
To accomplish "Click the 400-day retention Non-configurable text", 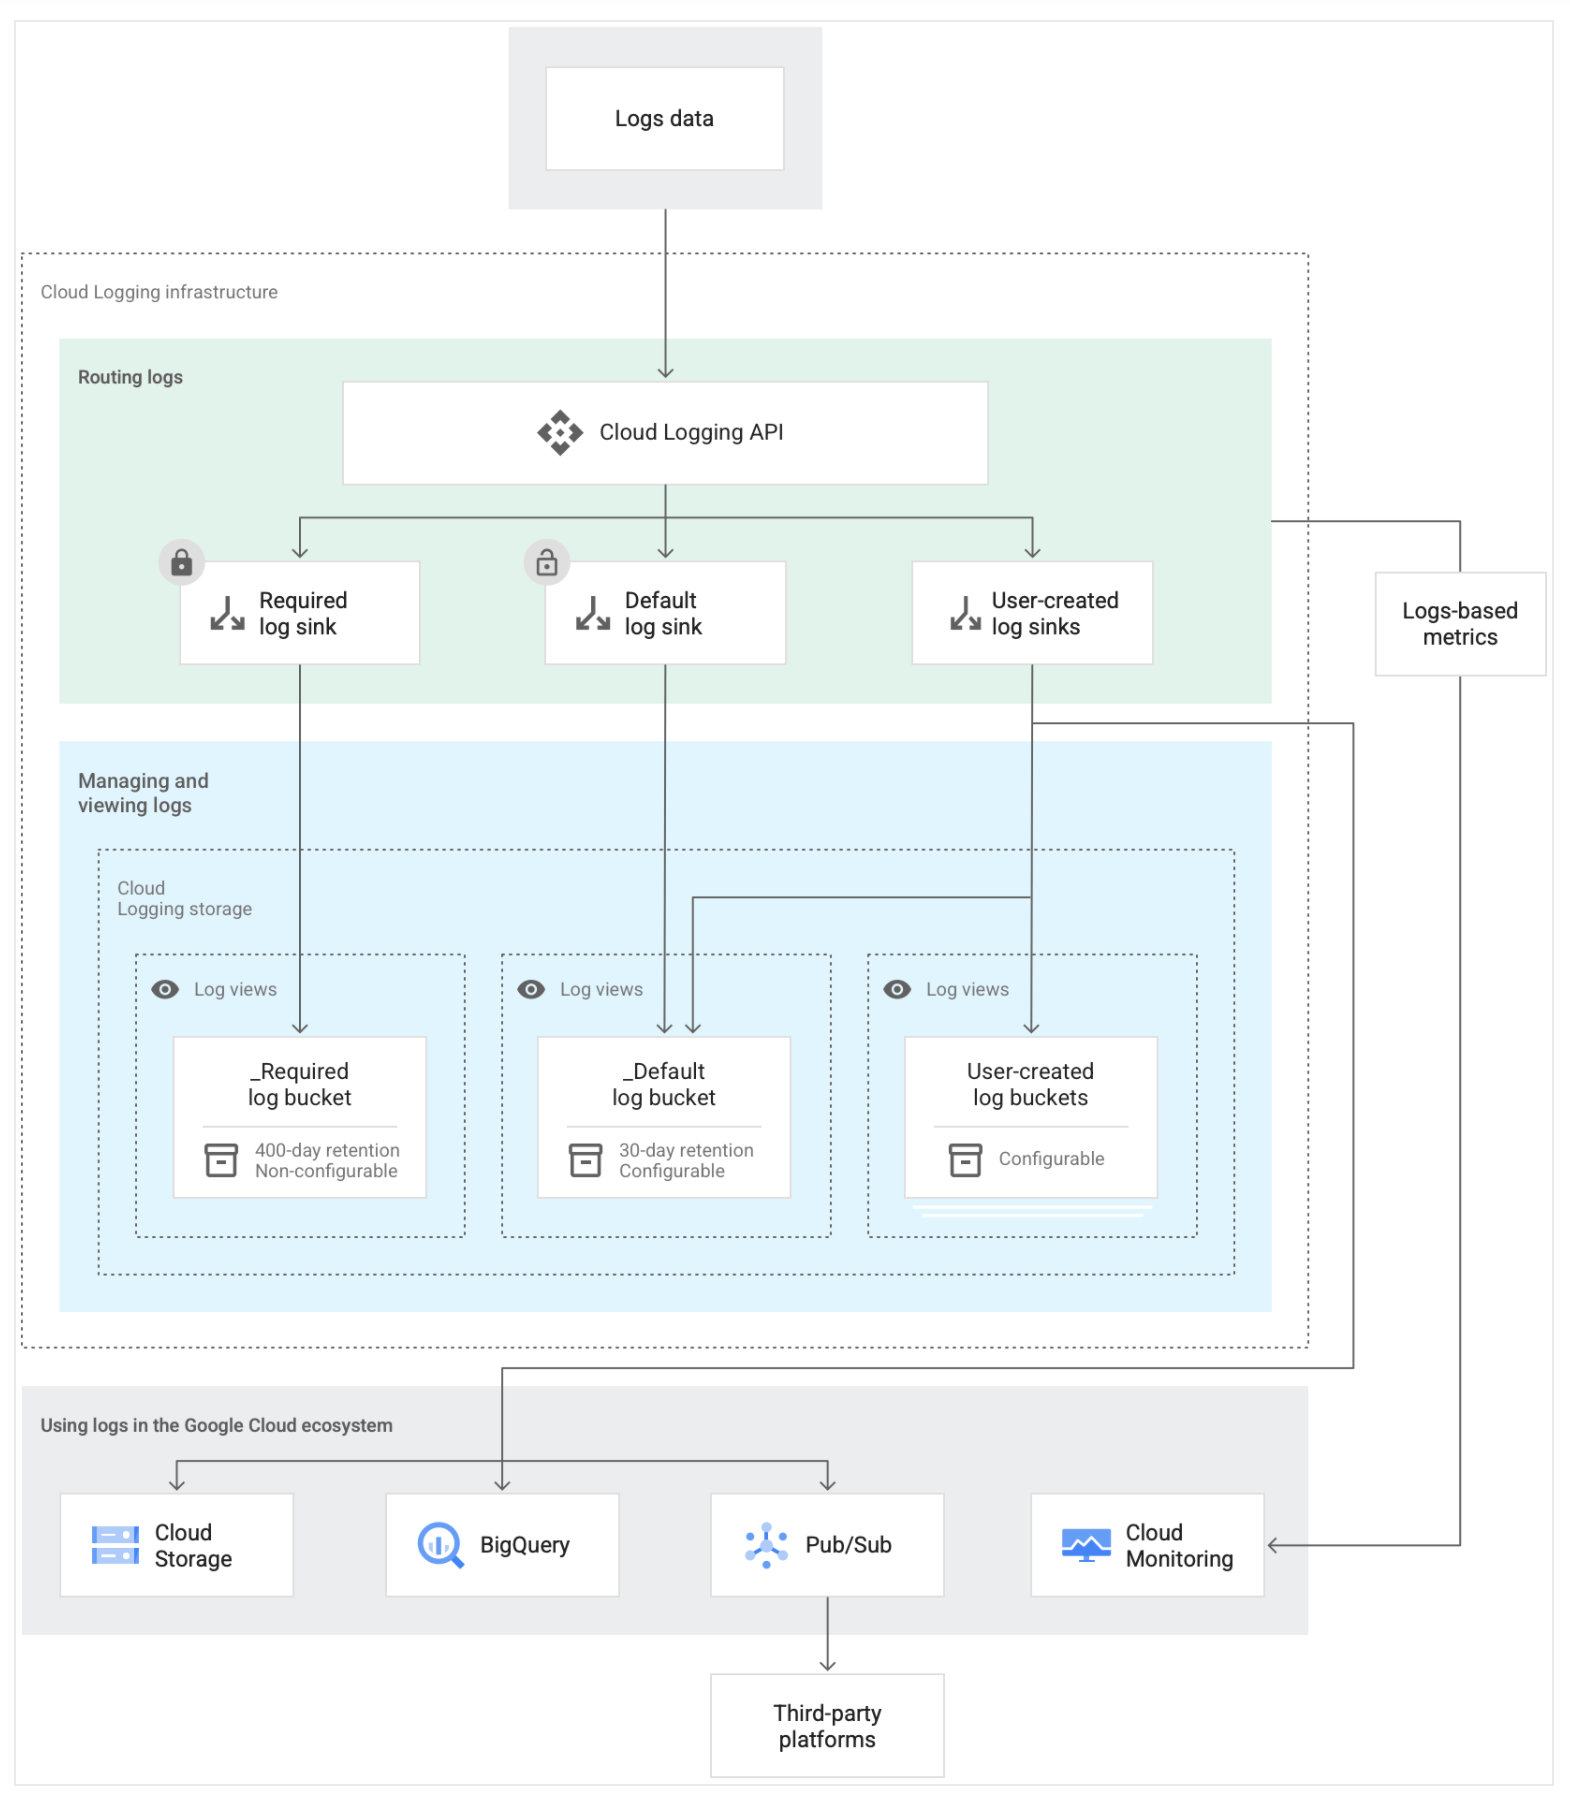I will pyautogui.click(x=327, y=1160).
